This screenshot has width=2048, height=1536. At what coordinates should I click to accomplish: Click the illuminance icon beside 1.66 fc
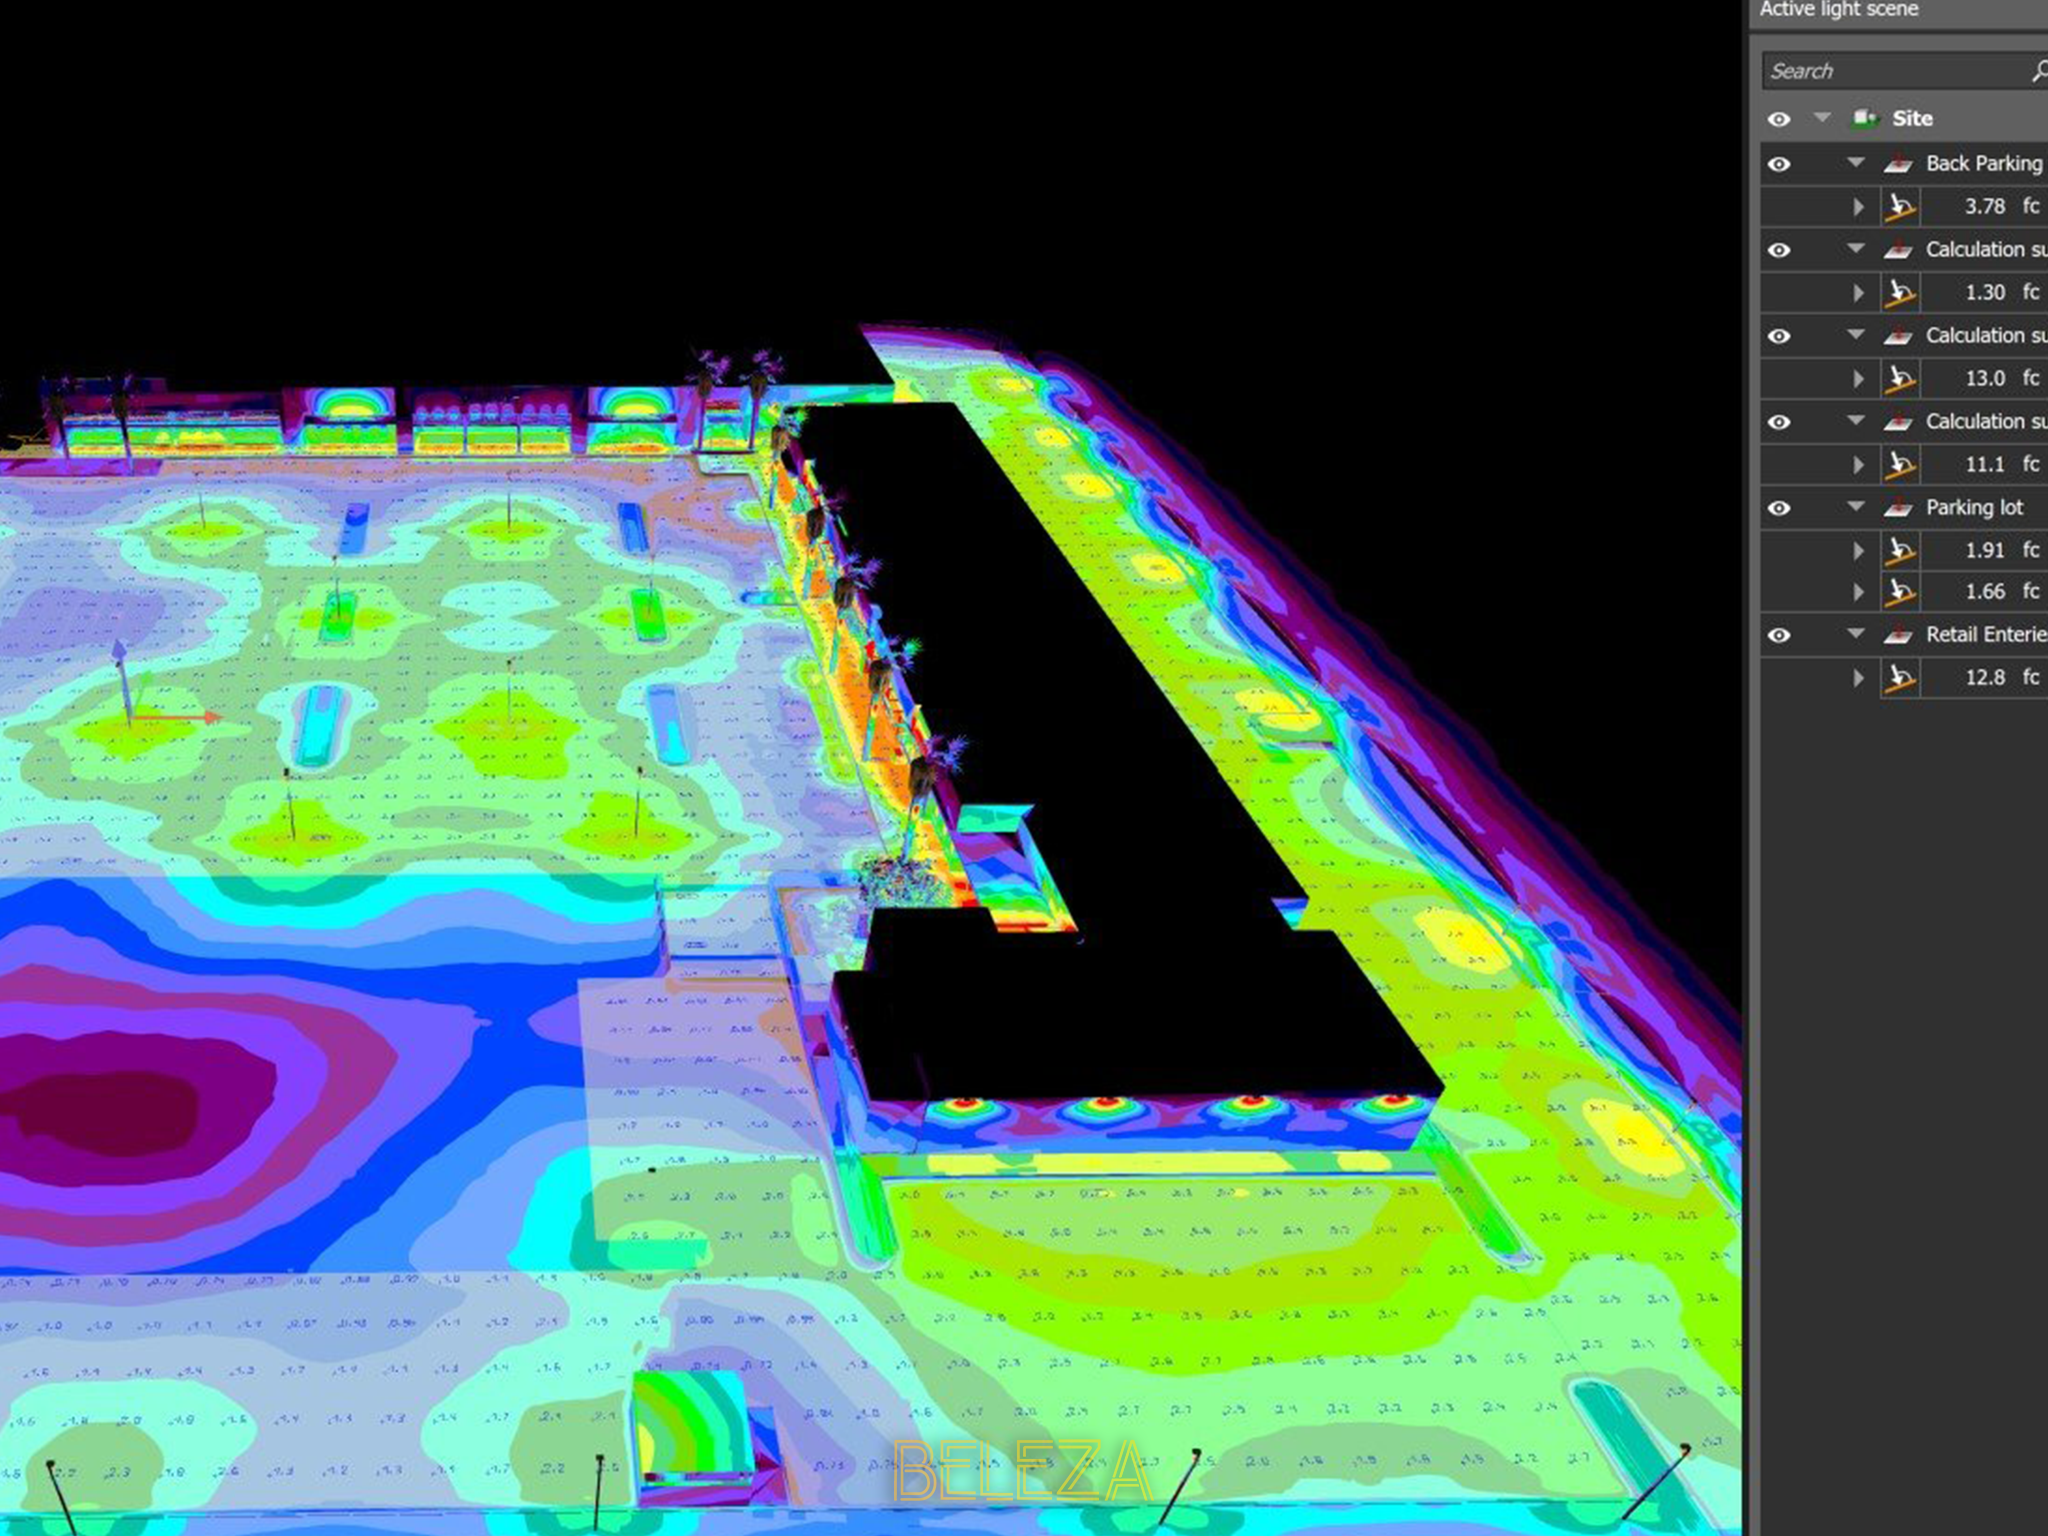click(1900, 592)
